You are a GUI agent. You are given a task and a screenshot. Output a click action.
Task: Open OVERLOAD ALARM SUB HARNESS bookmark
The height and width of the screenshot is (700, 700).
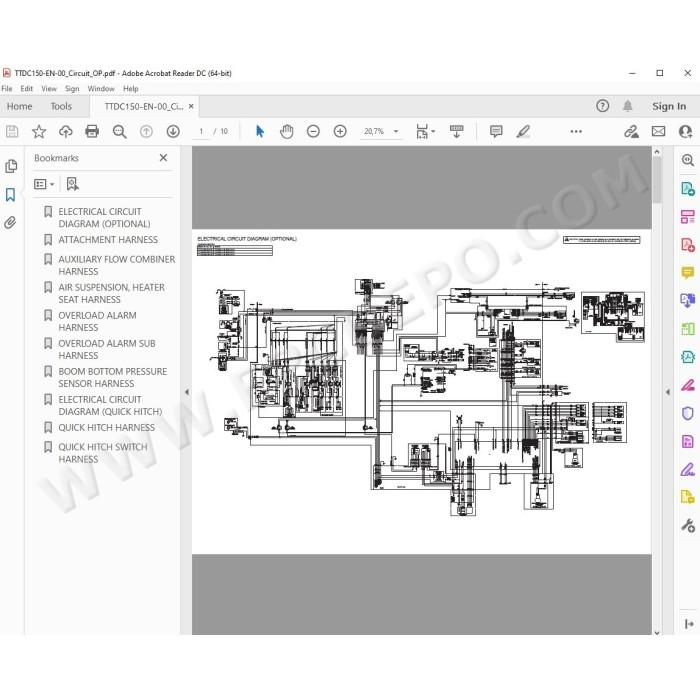click(x=107, y=350)
